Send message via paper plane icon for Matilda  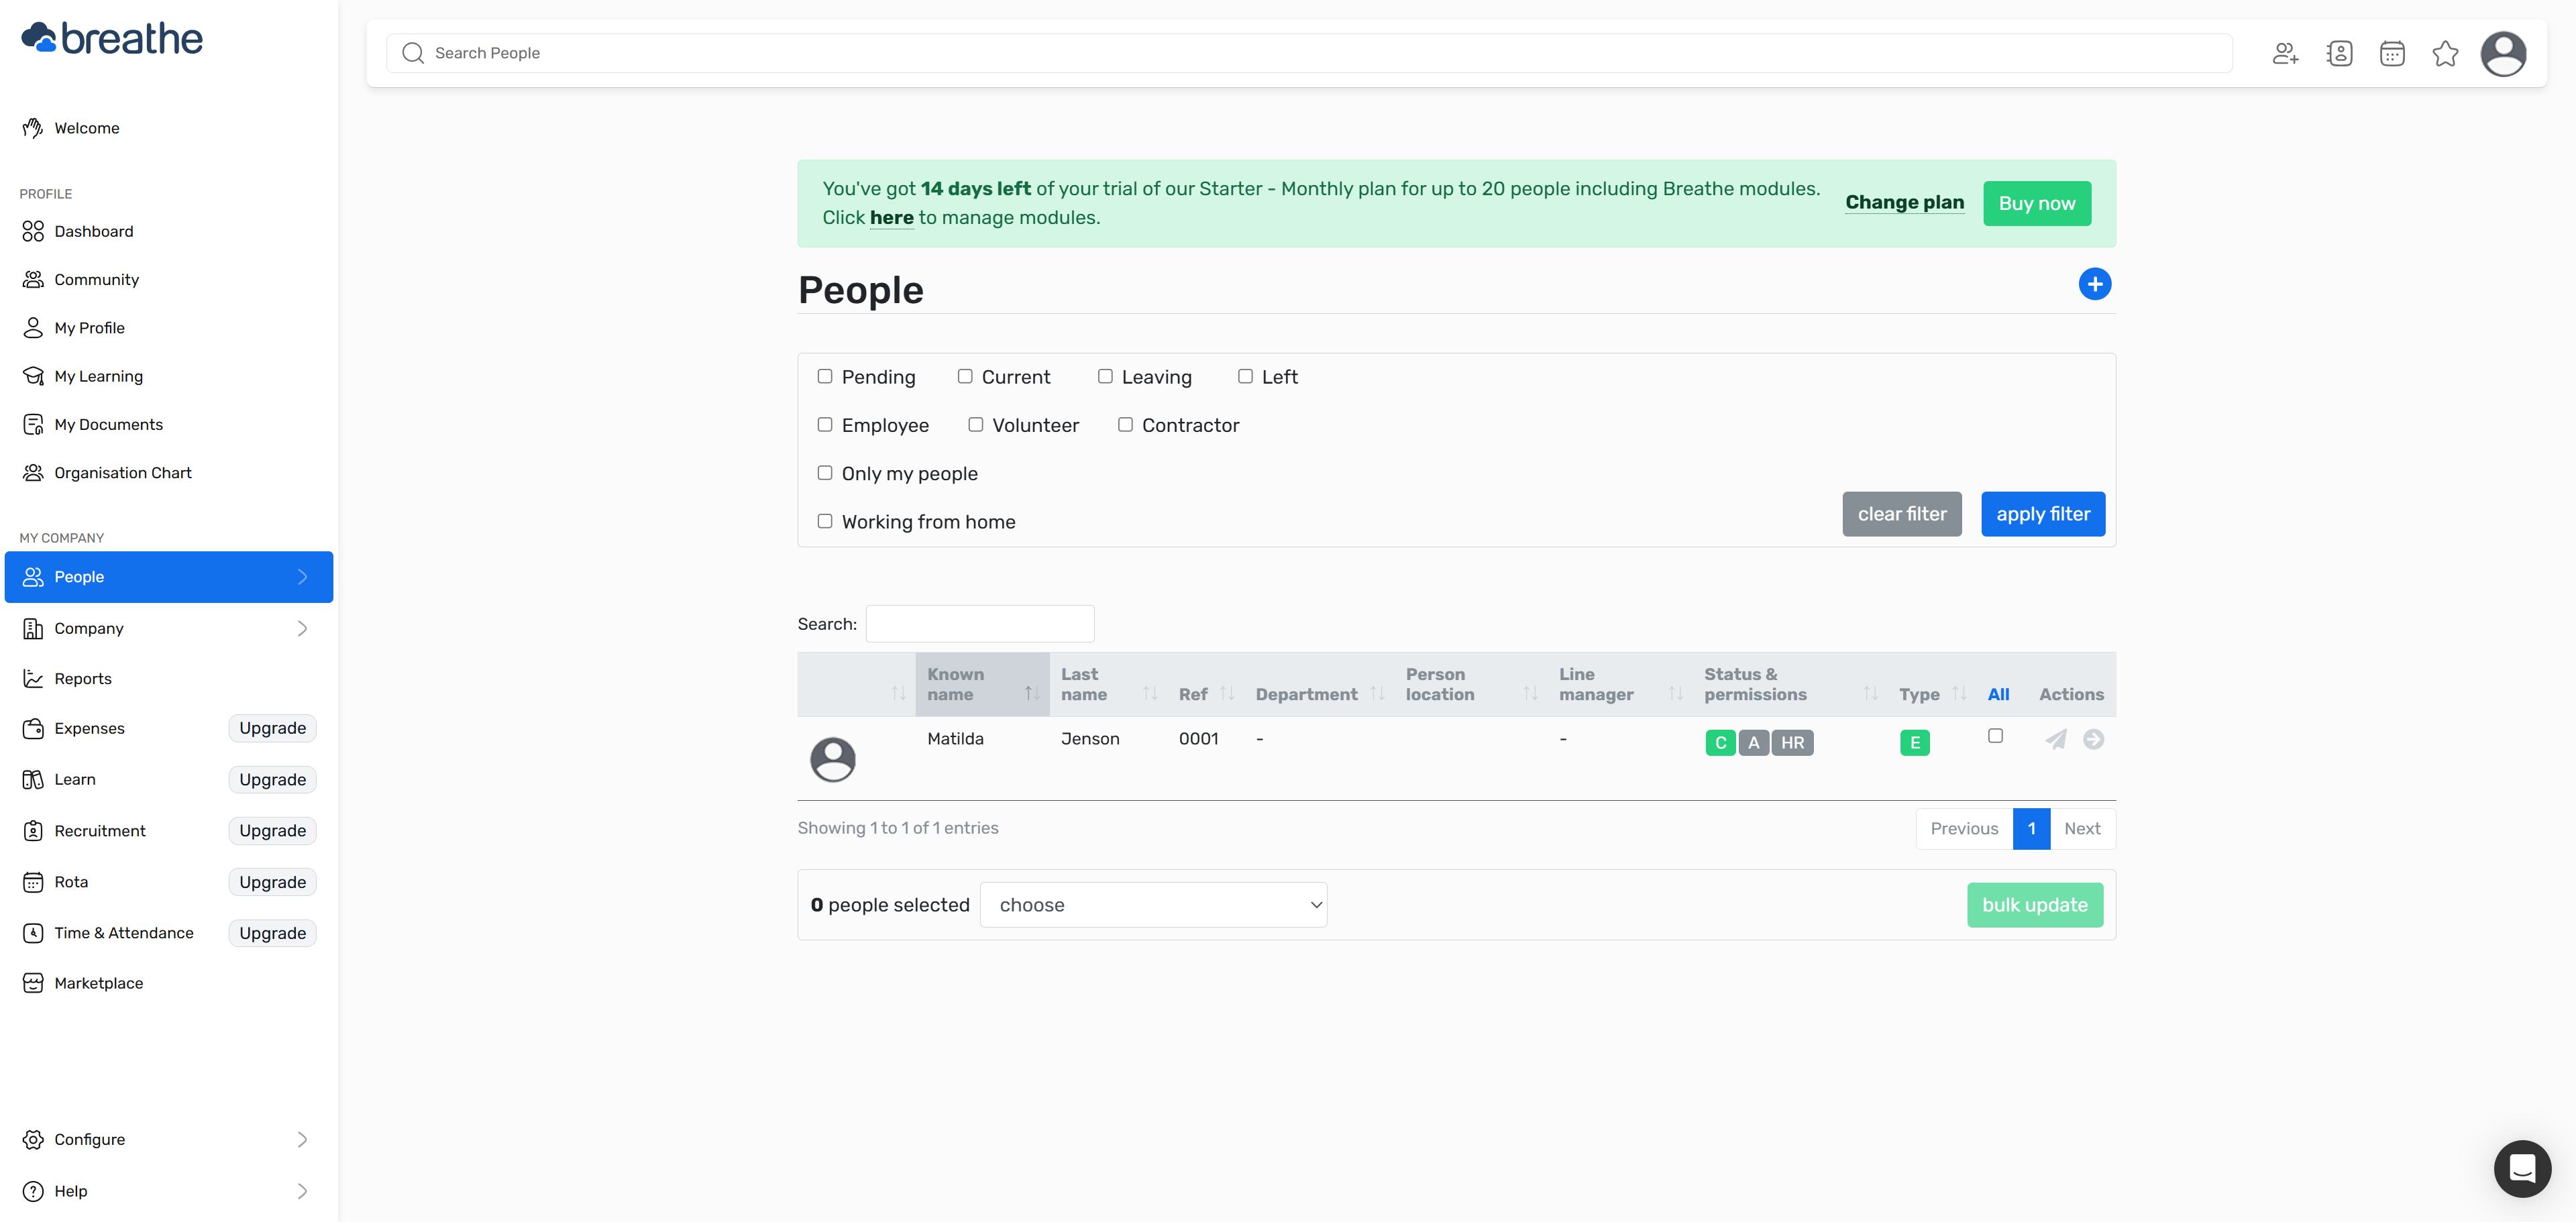2056,740
